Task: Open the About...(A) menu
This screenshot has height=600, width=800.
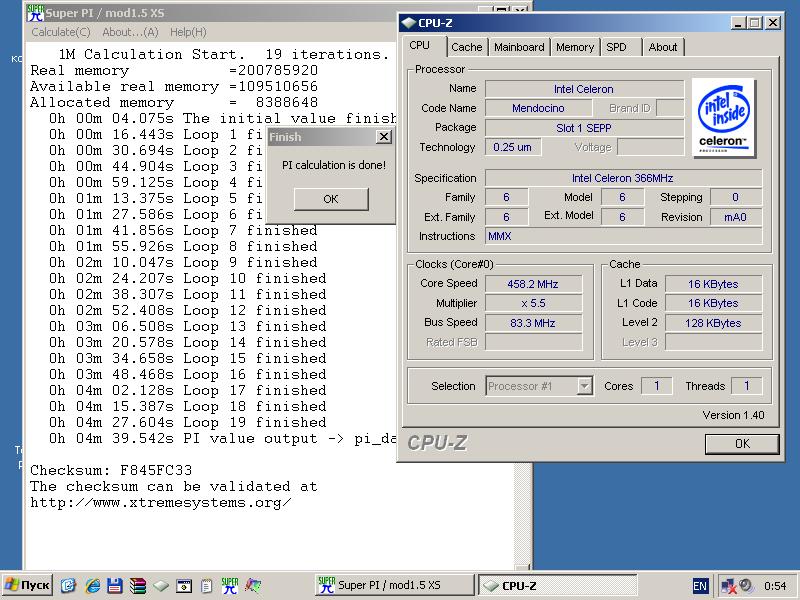Action: (130, 32)
